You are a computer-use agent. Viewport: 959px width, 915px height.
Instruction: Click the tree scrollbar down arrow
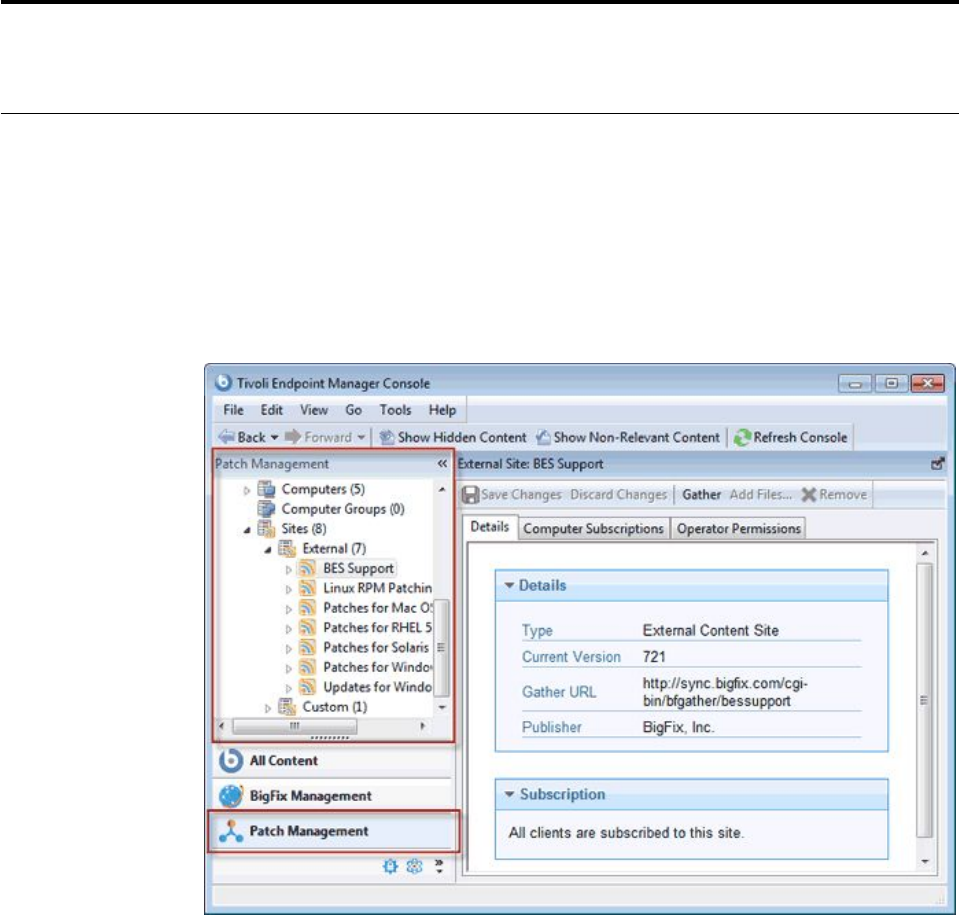(442, 707)
